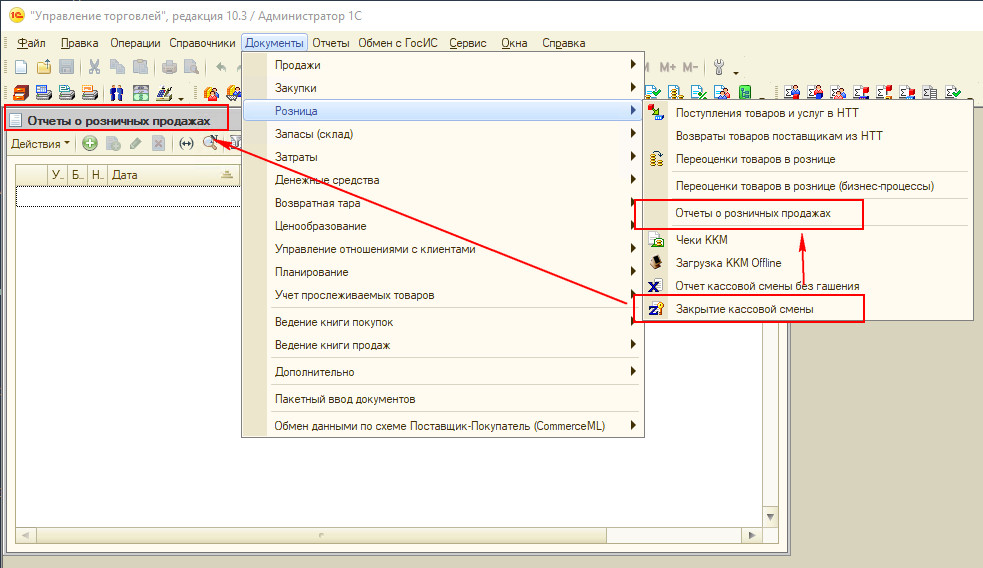This screenshot has width=983, height=568.
Task: Expand Затраты submenu arrow
Action: (633, 156)
